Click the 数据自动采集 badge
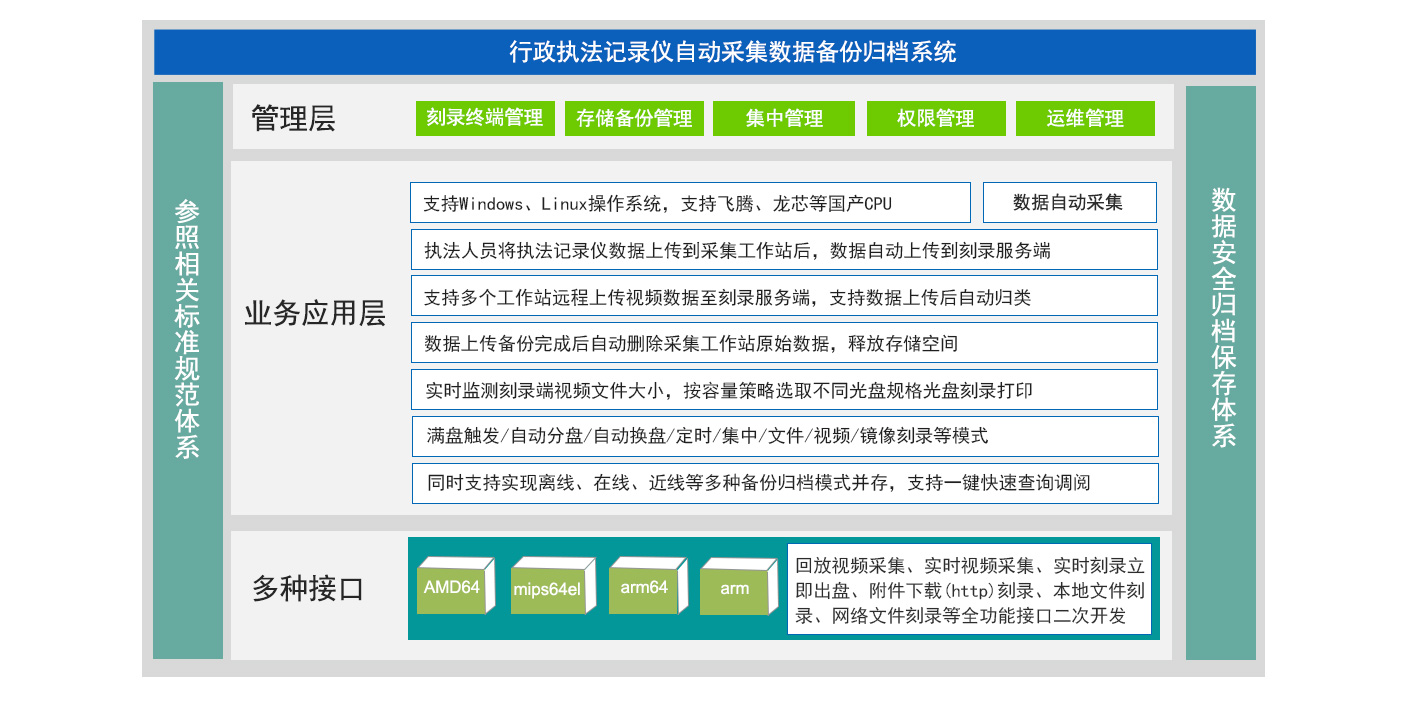The image size is (1404, 714). pyautogui.click(x=1070, y=202)
